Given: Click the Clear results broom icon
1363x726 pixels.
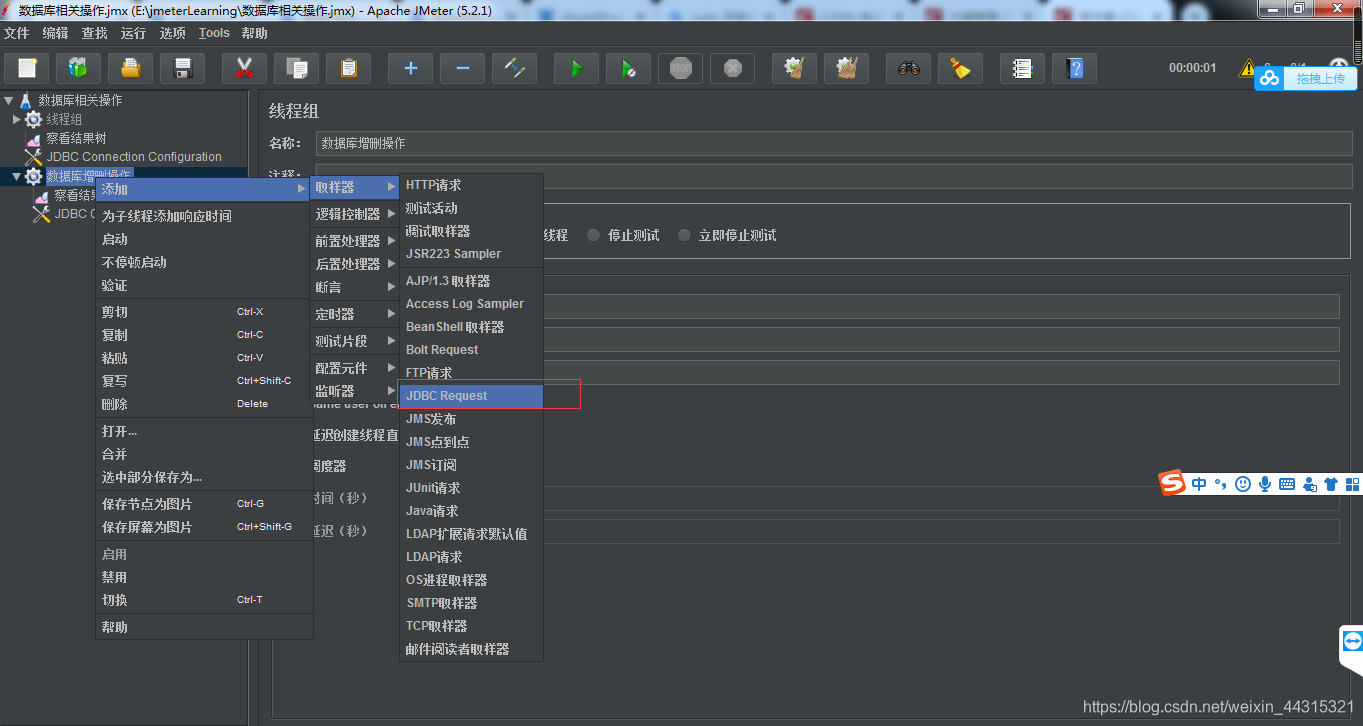Looking at the screenshot, I should click(x=794, y=68).
